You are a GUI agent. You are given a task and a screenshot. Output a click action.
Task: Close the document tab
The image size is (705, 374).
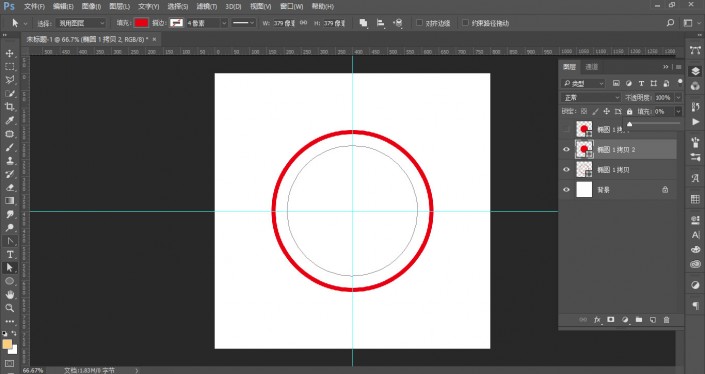154,40
